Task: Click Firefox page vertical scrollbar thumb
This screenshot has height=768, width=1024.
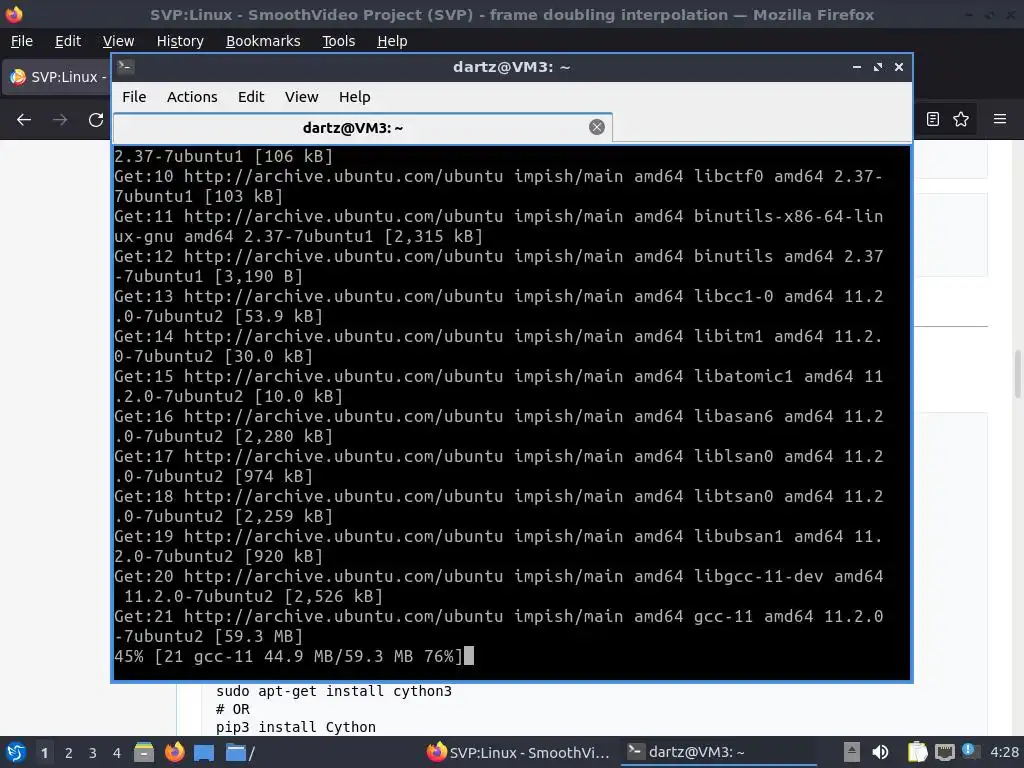Action: [1017, 374]
